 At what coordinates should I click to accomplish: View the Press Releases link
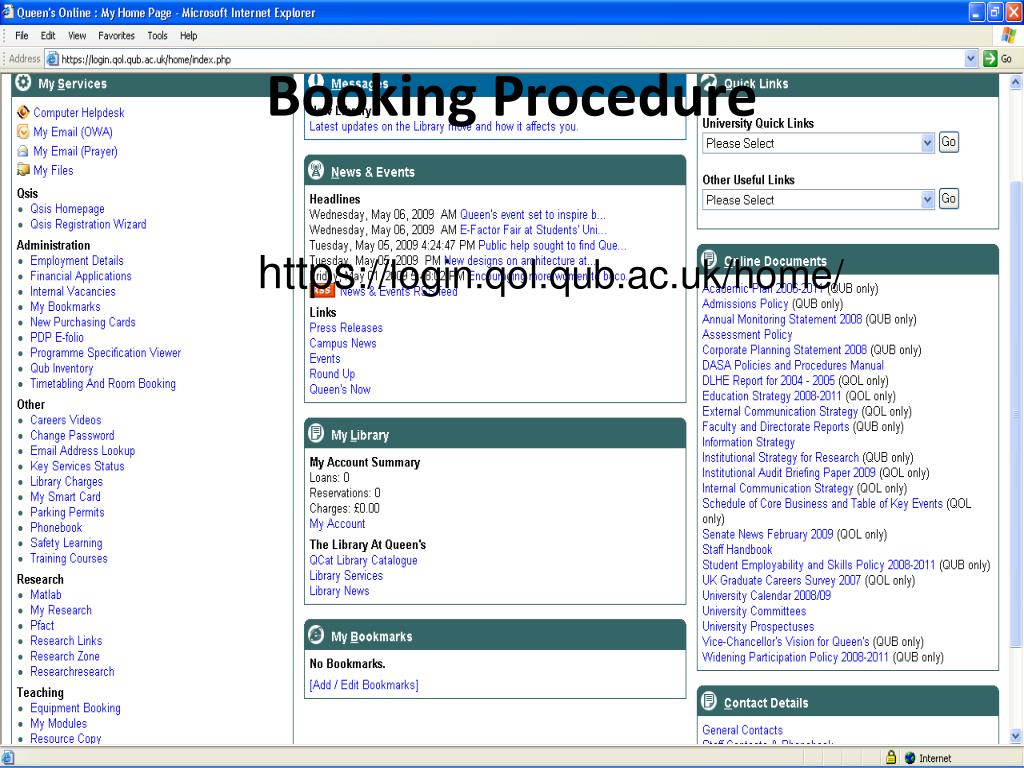click(x=346, y=328)
